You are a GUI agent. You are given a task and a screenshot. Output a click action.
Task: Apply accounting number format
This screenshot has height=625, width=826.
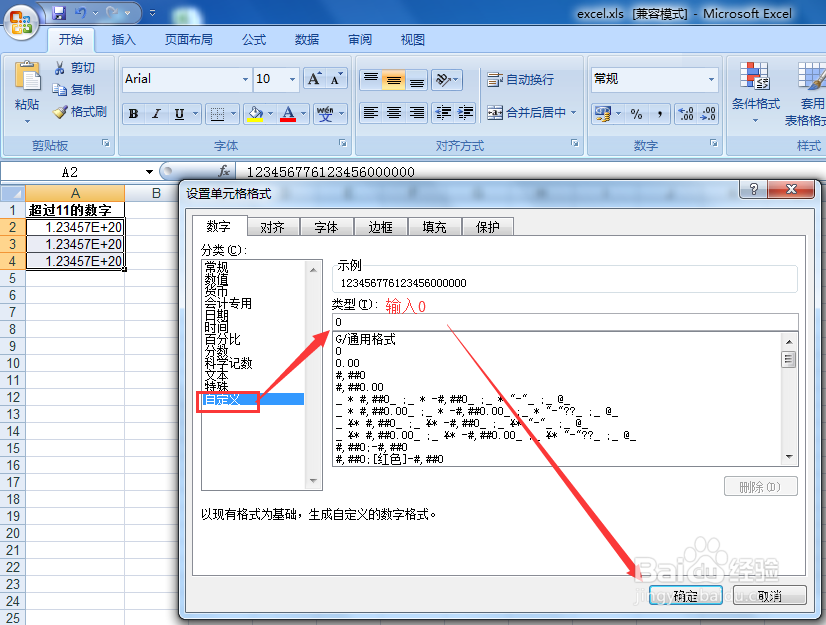[602, 113]
